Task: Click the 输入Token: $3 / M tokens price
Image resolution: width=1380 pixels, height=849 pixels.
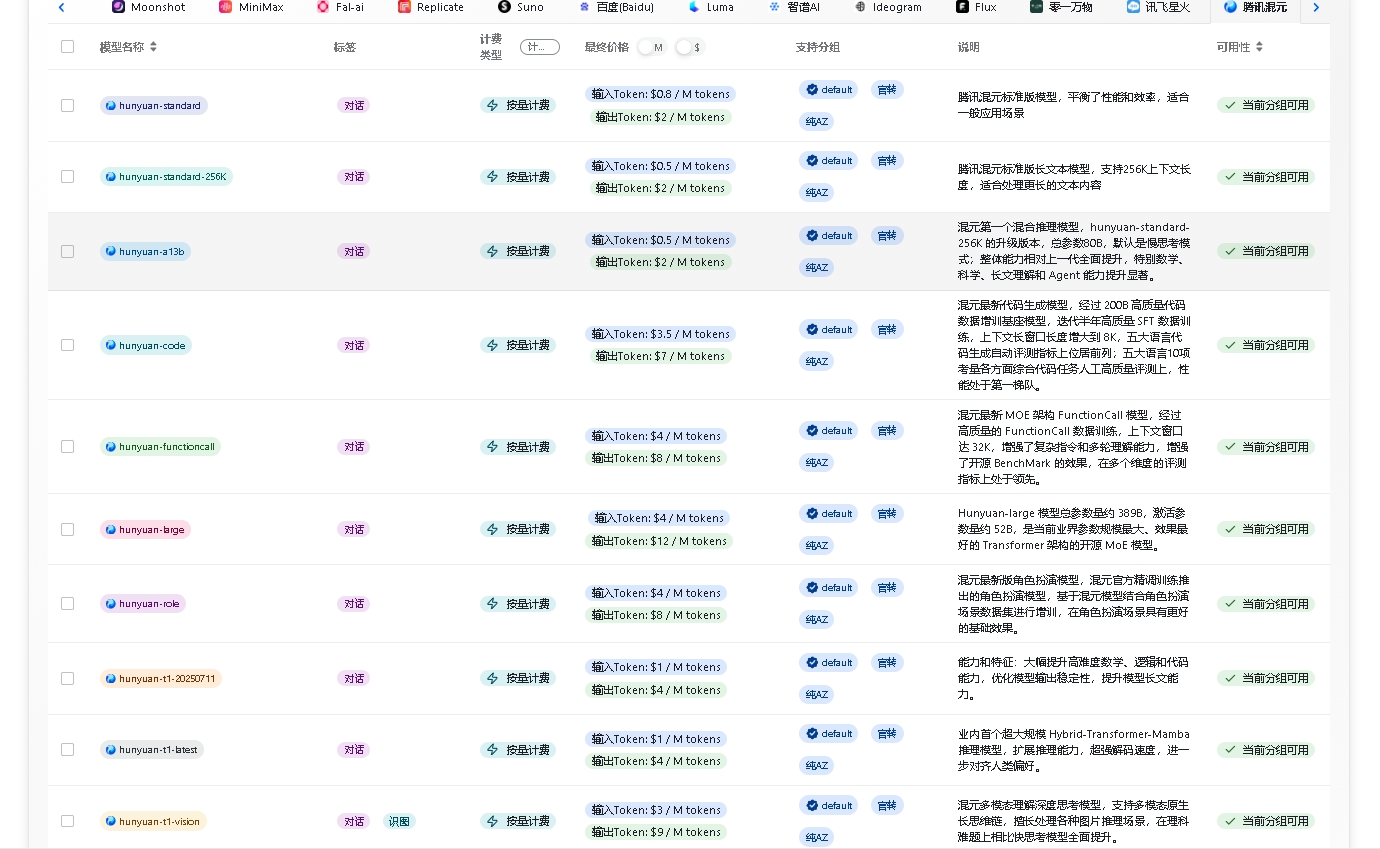Action: pyautogui.click(x=656, y=810)
